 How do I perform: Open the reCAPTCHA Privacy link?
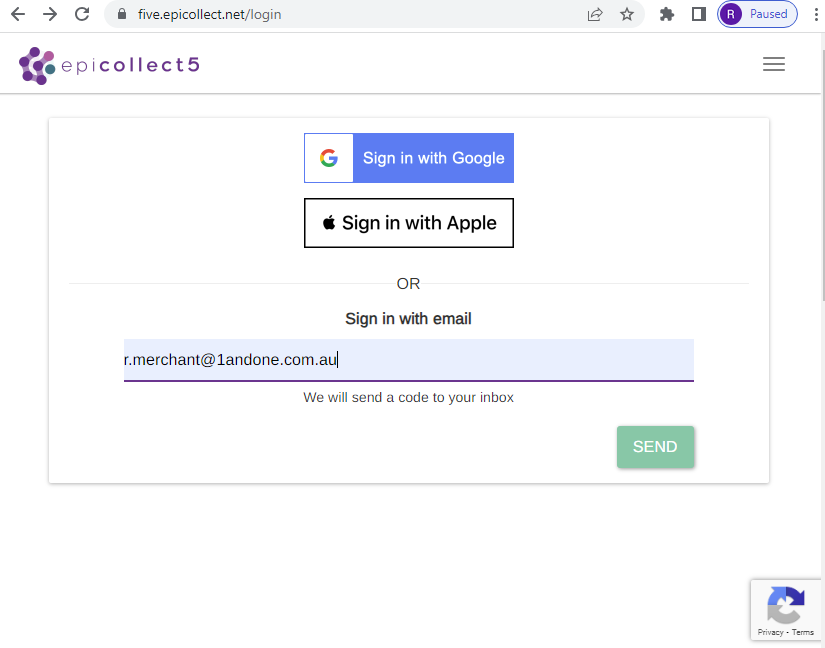(770, 632)
